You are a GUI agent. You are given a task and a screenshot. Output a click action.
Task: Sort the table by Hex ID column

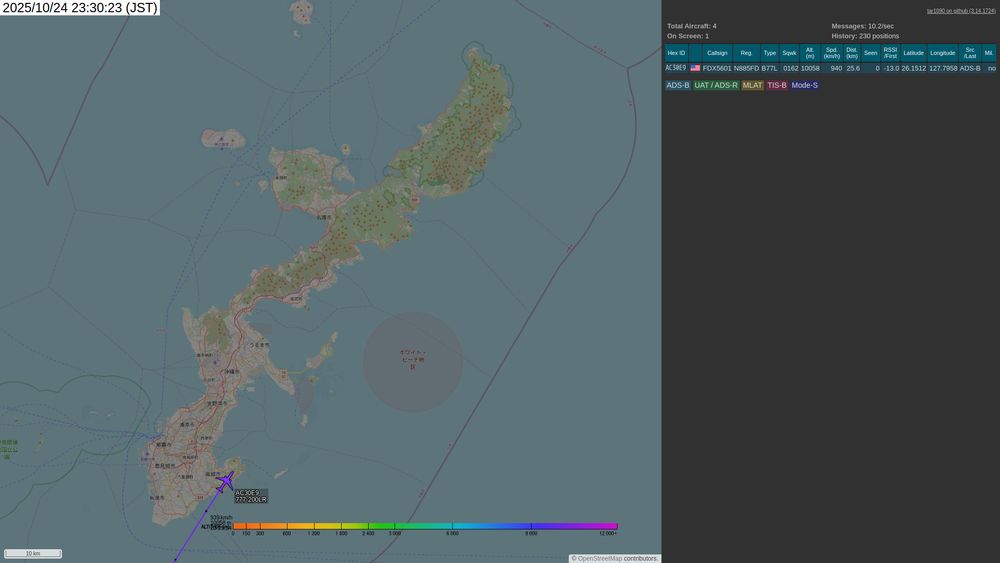pyautogui.click(x=676, y=53)
